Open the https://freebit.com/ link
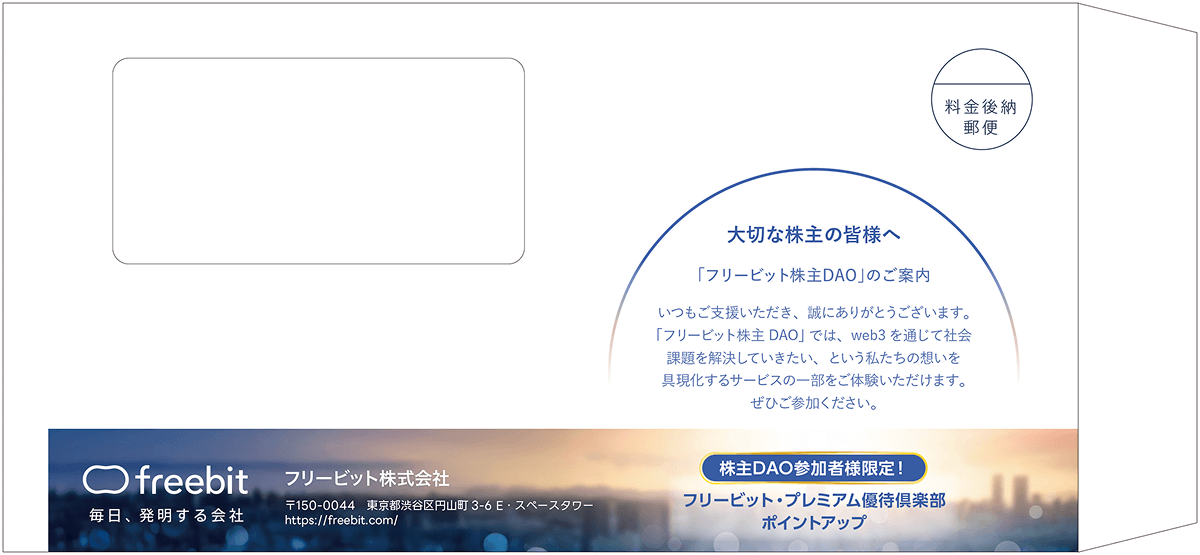Screen dimensions: 1200x555 (x=341, y=520)
